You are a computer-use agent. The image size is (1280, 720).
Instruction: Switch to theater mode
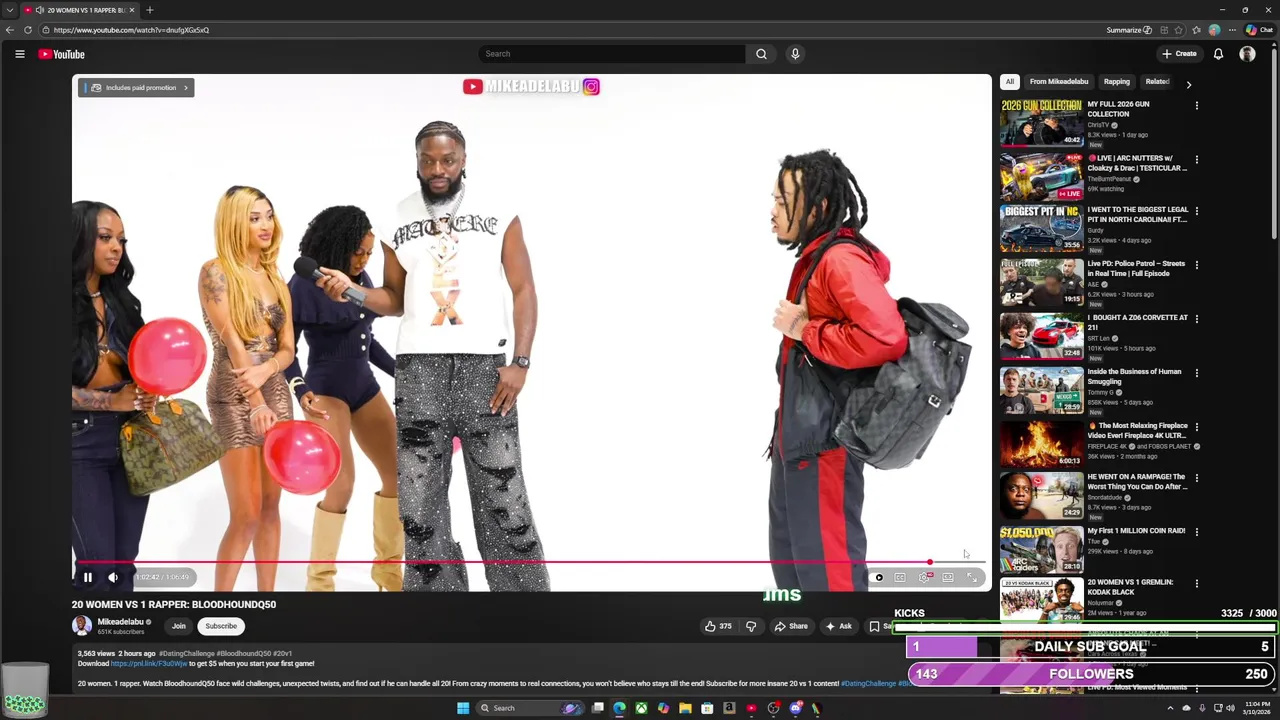tap(948, 577)
